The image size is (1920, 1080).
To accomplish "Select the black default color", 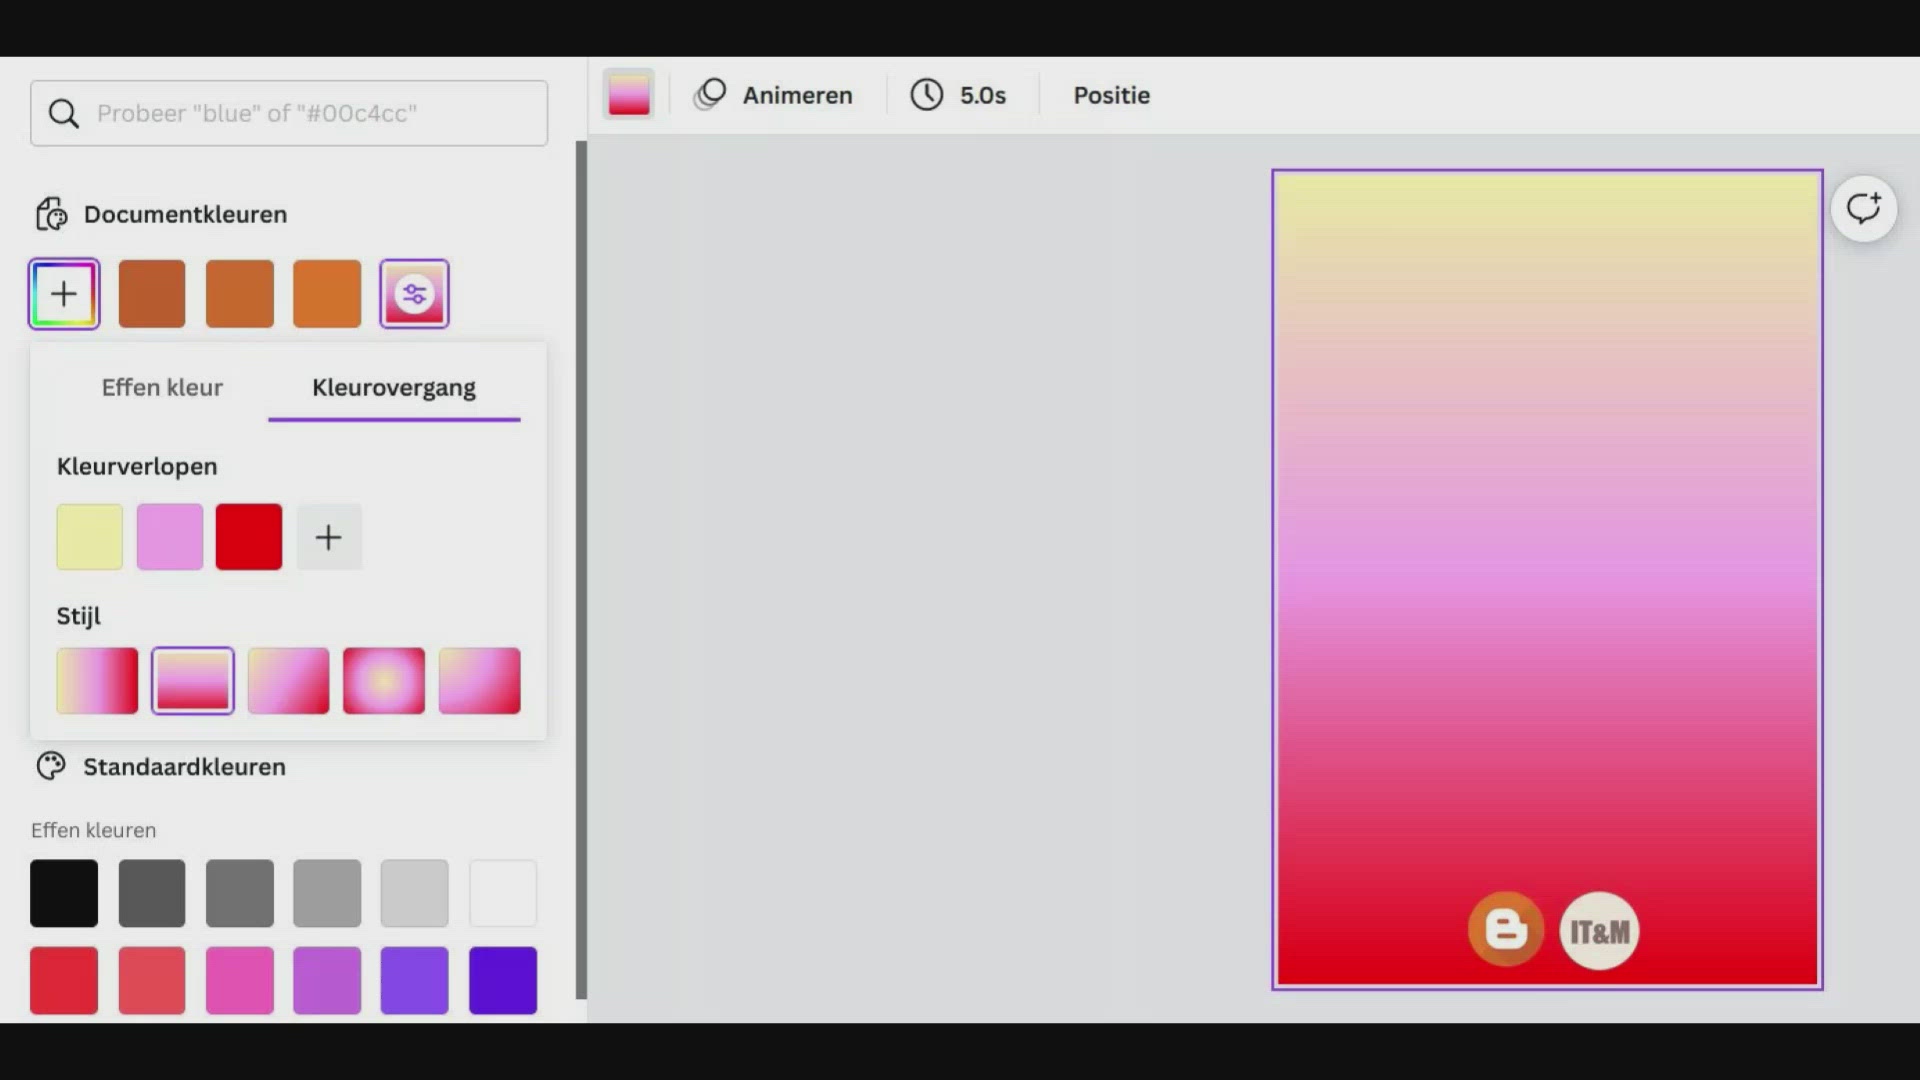I will click(x=64, y=893).
